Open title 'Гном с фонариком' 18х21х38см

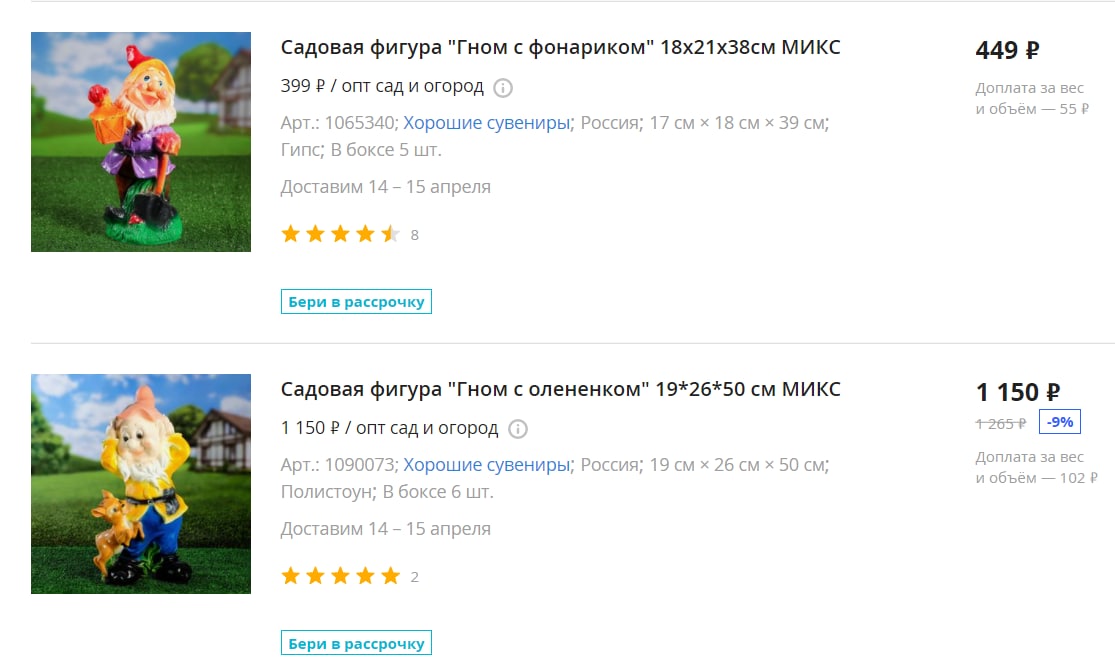coord(560,47)
